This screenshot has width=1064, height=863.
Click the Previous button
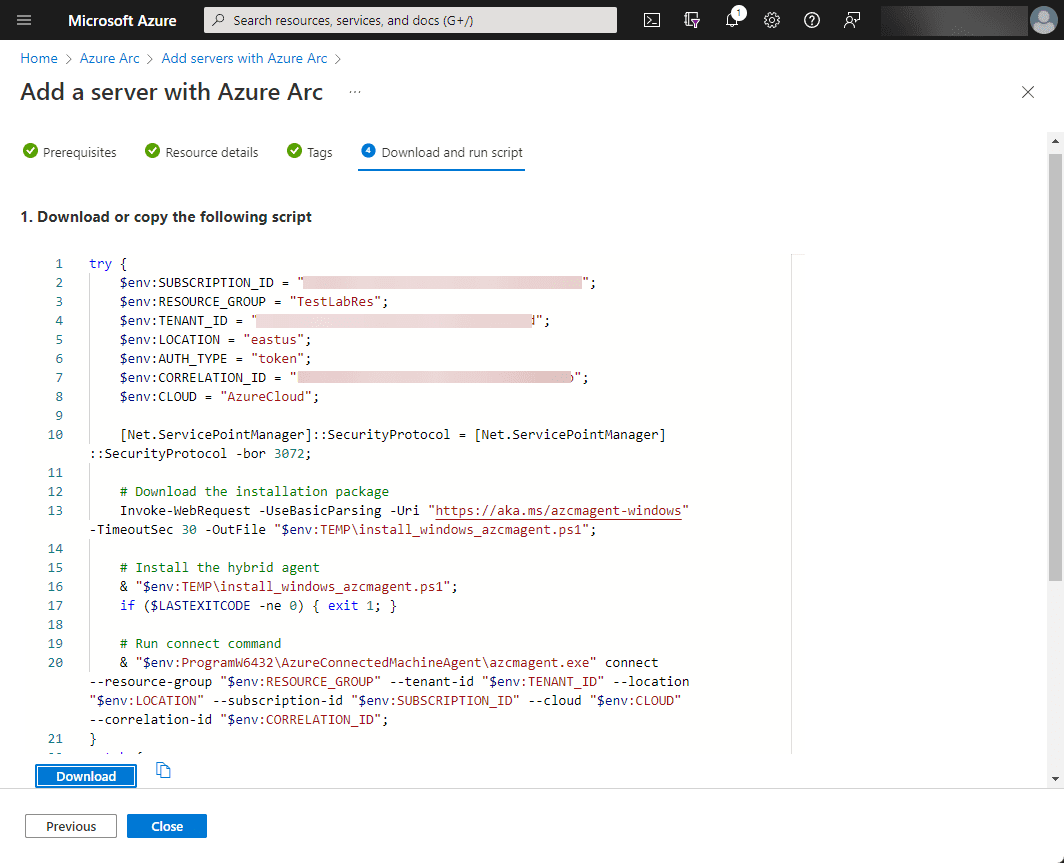pos(71,826)
